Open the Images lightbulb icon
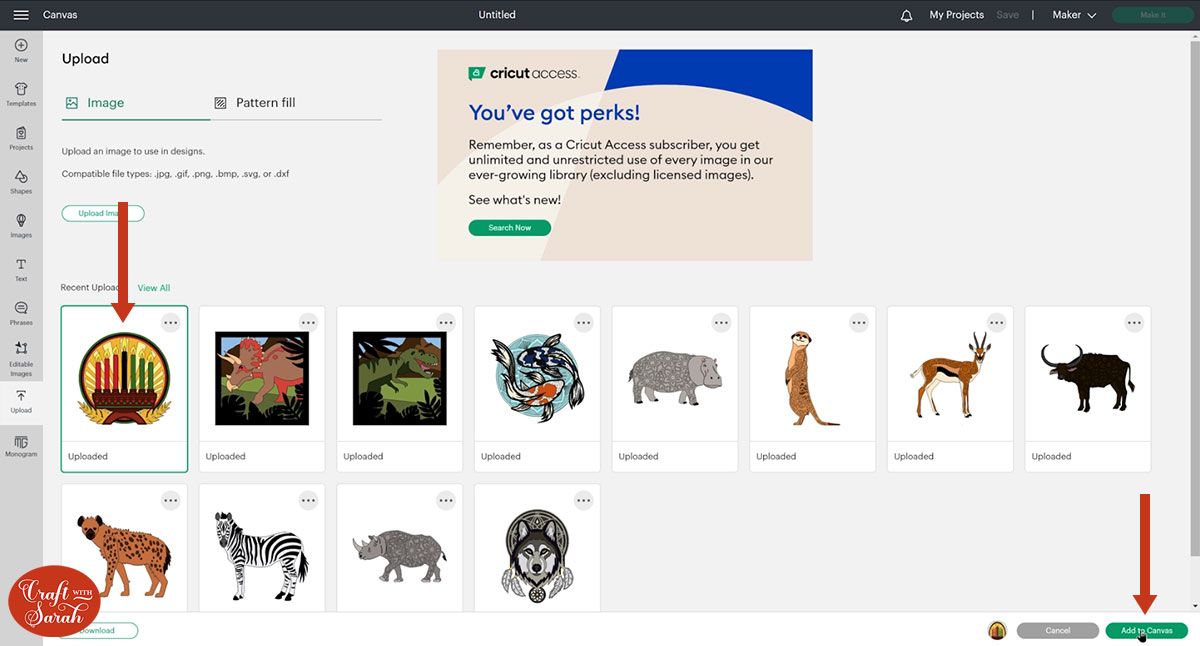This screenshot has height=646, width=1200. click(21, 226)
